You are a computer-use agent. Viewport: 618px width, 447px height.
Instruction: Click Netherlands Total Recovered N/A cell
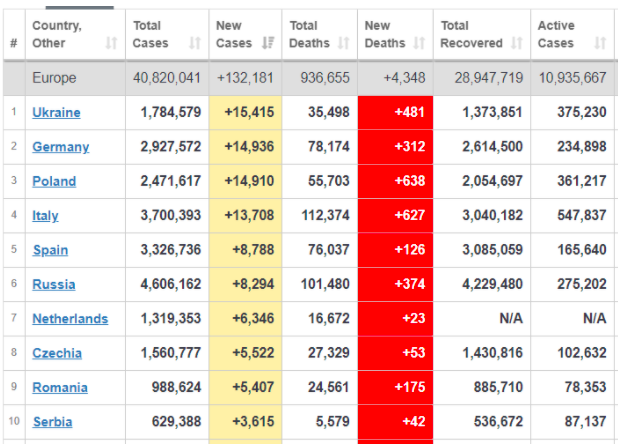[x=482, y=318]
